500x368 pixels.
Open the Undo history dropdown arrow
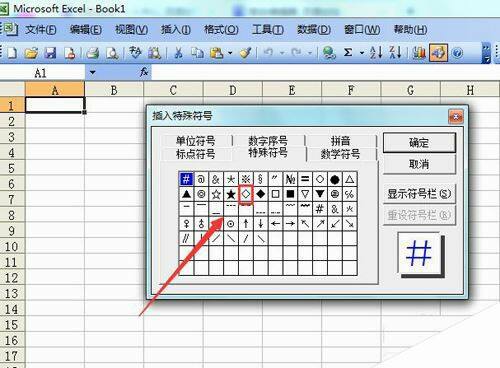pyautogui.click(x=282, y=53)
